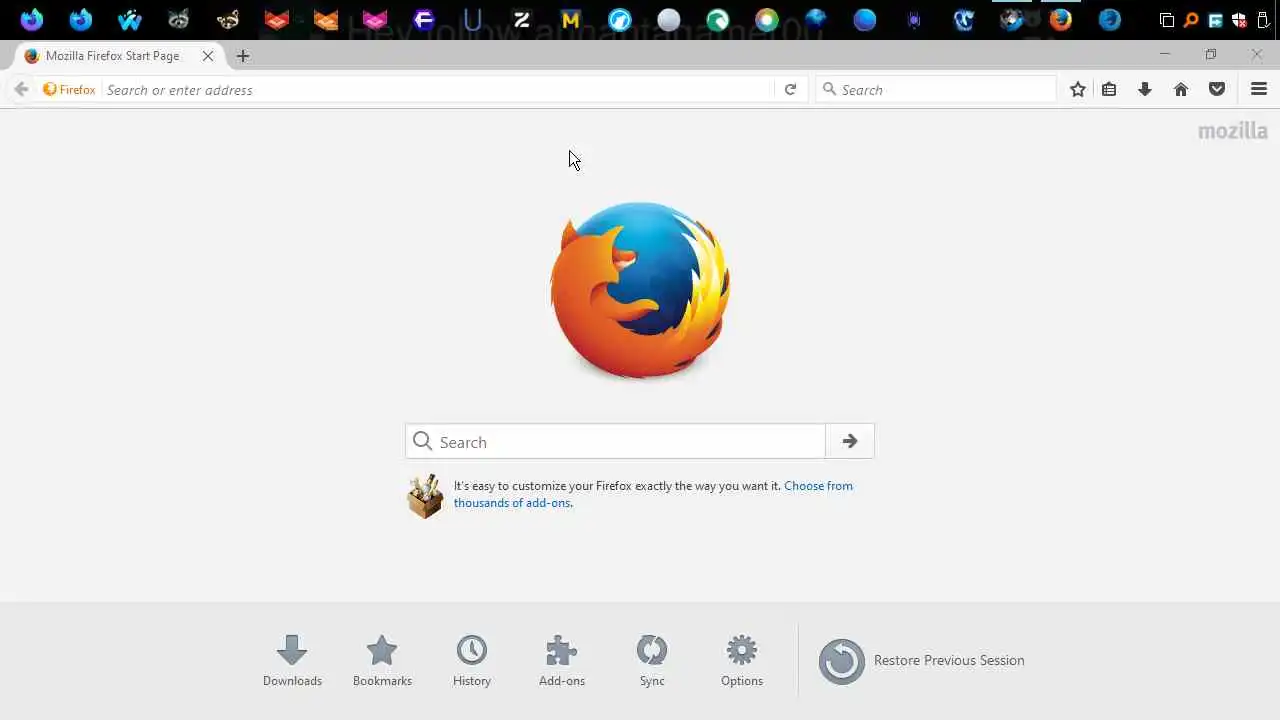Open the white sphere icon in taskbar
The height and width of the screenshot is (720, 1280).
(669, 19)
